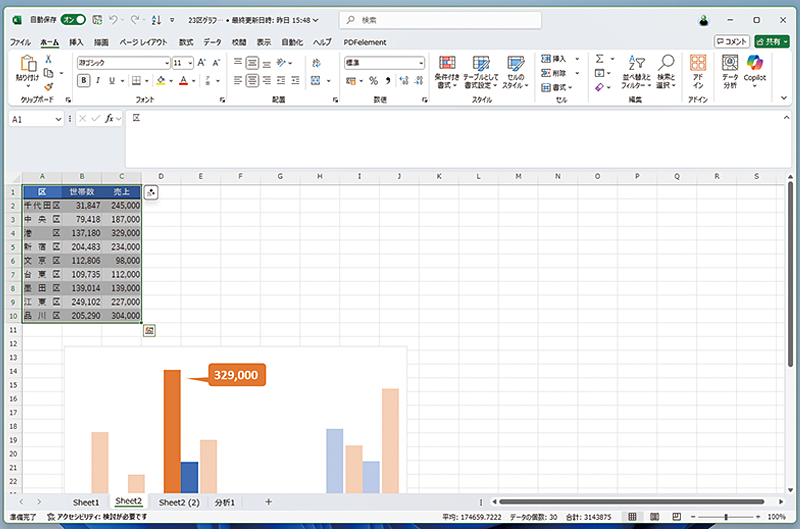Image resolution: width=800 pixels, height=529 pixels.
Task: Switch to the 分析1 sheet tab
Action: 225,501
